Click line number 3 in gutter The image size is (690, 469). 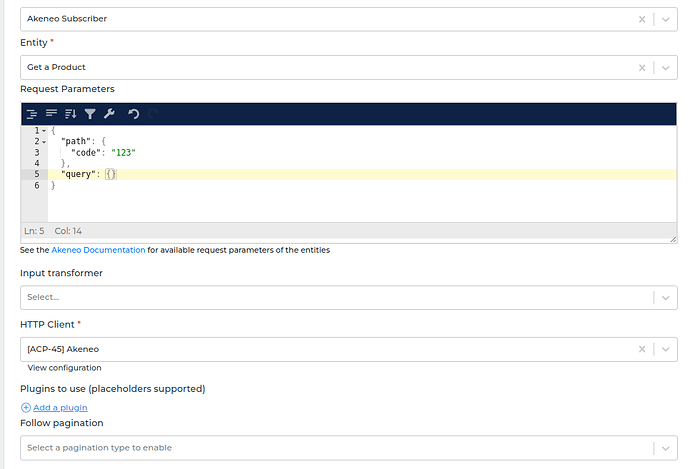[x=37, y=153]
